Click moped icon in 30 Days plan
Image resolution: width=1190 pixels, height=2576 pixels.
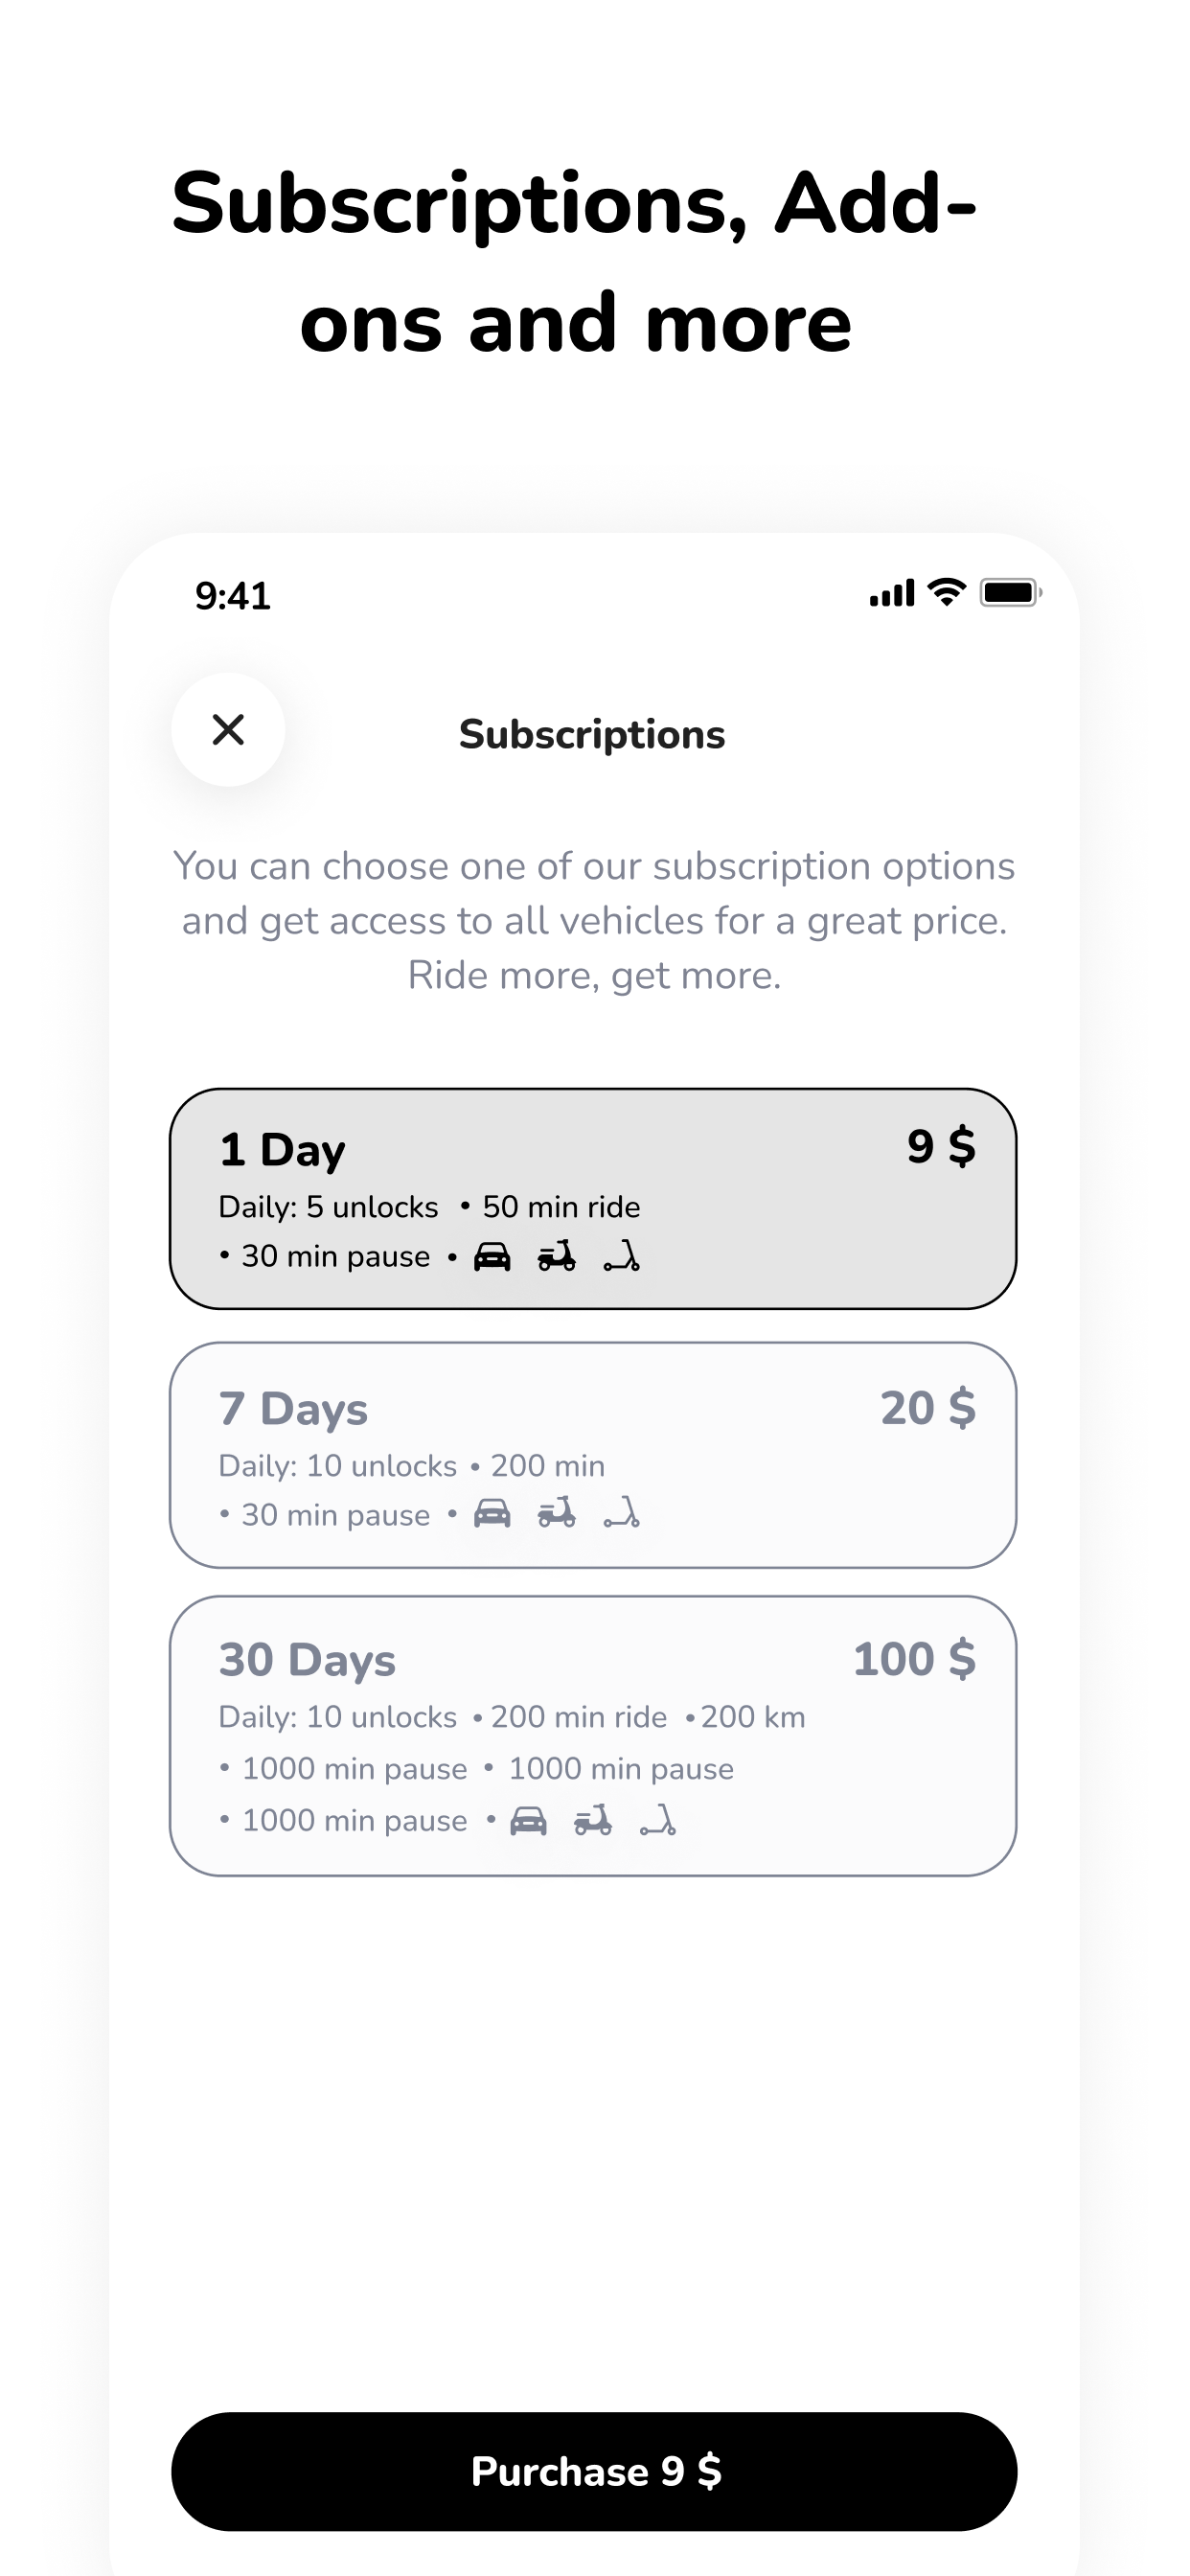pyautogui.click(x=593, y=1821)
